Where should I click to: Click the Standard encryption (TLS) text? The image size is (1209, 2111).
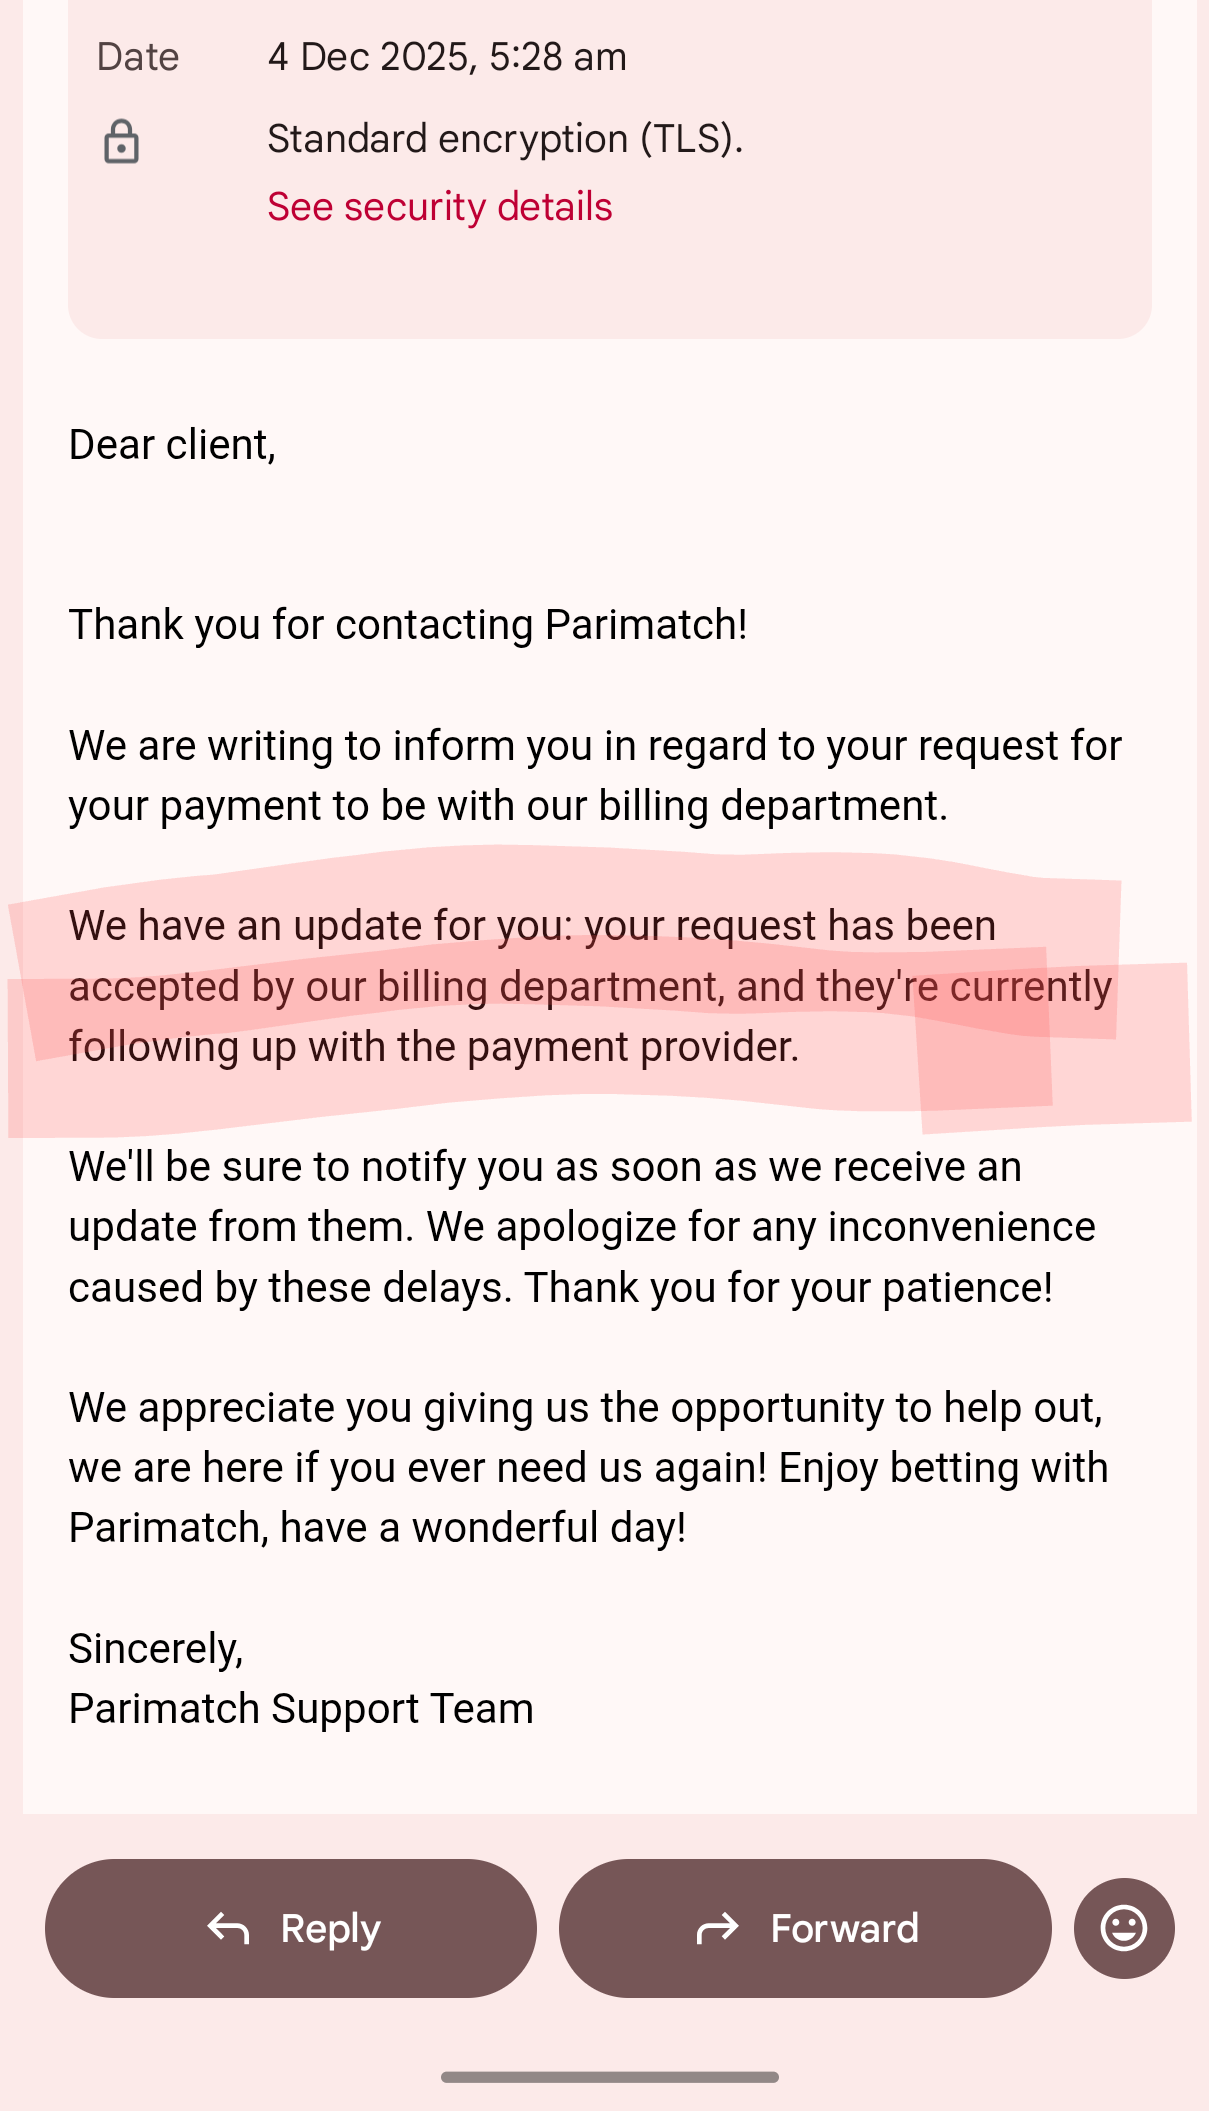(x=505, y=139)
